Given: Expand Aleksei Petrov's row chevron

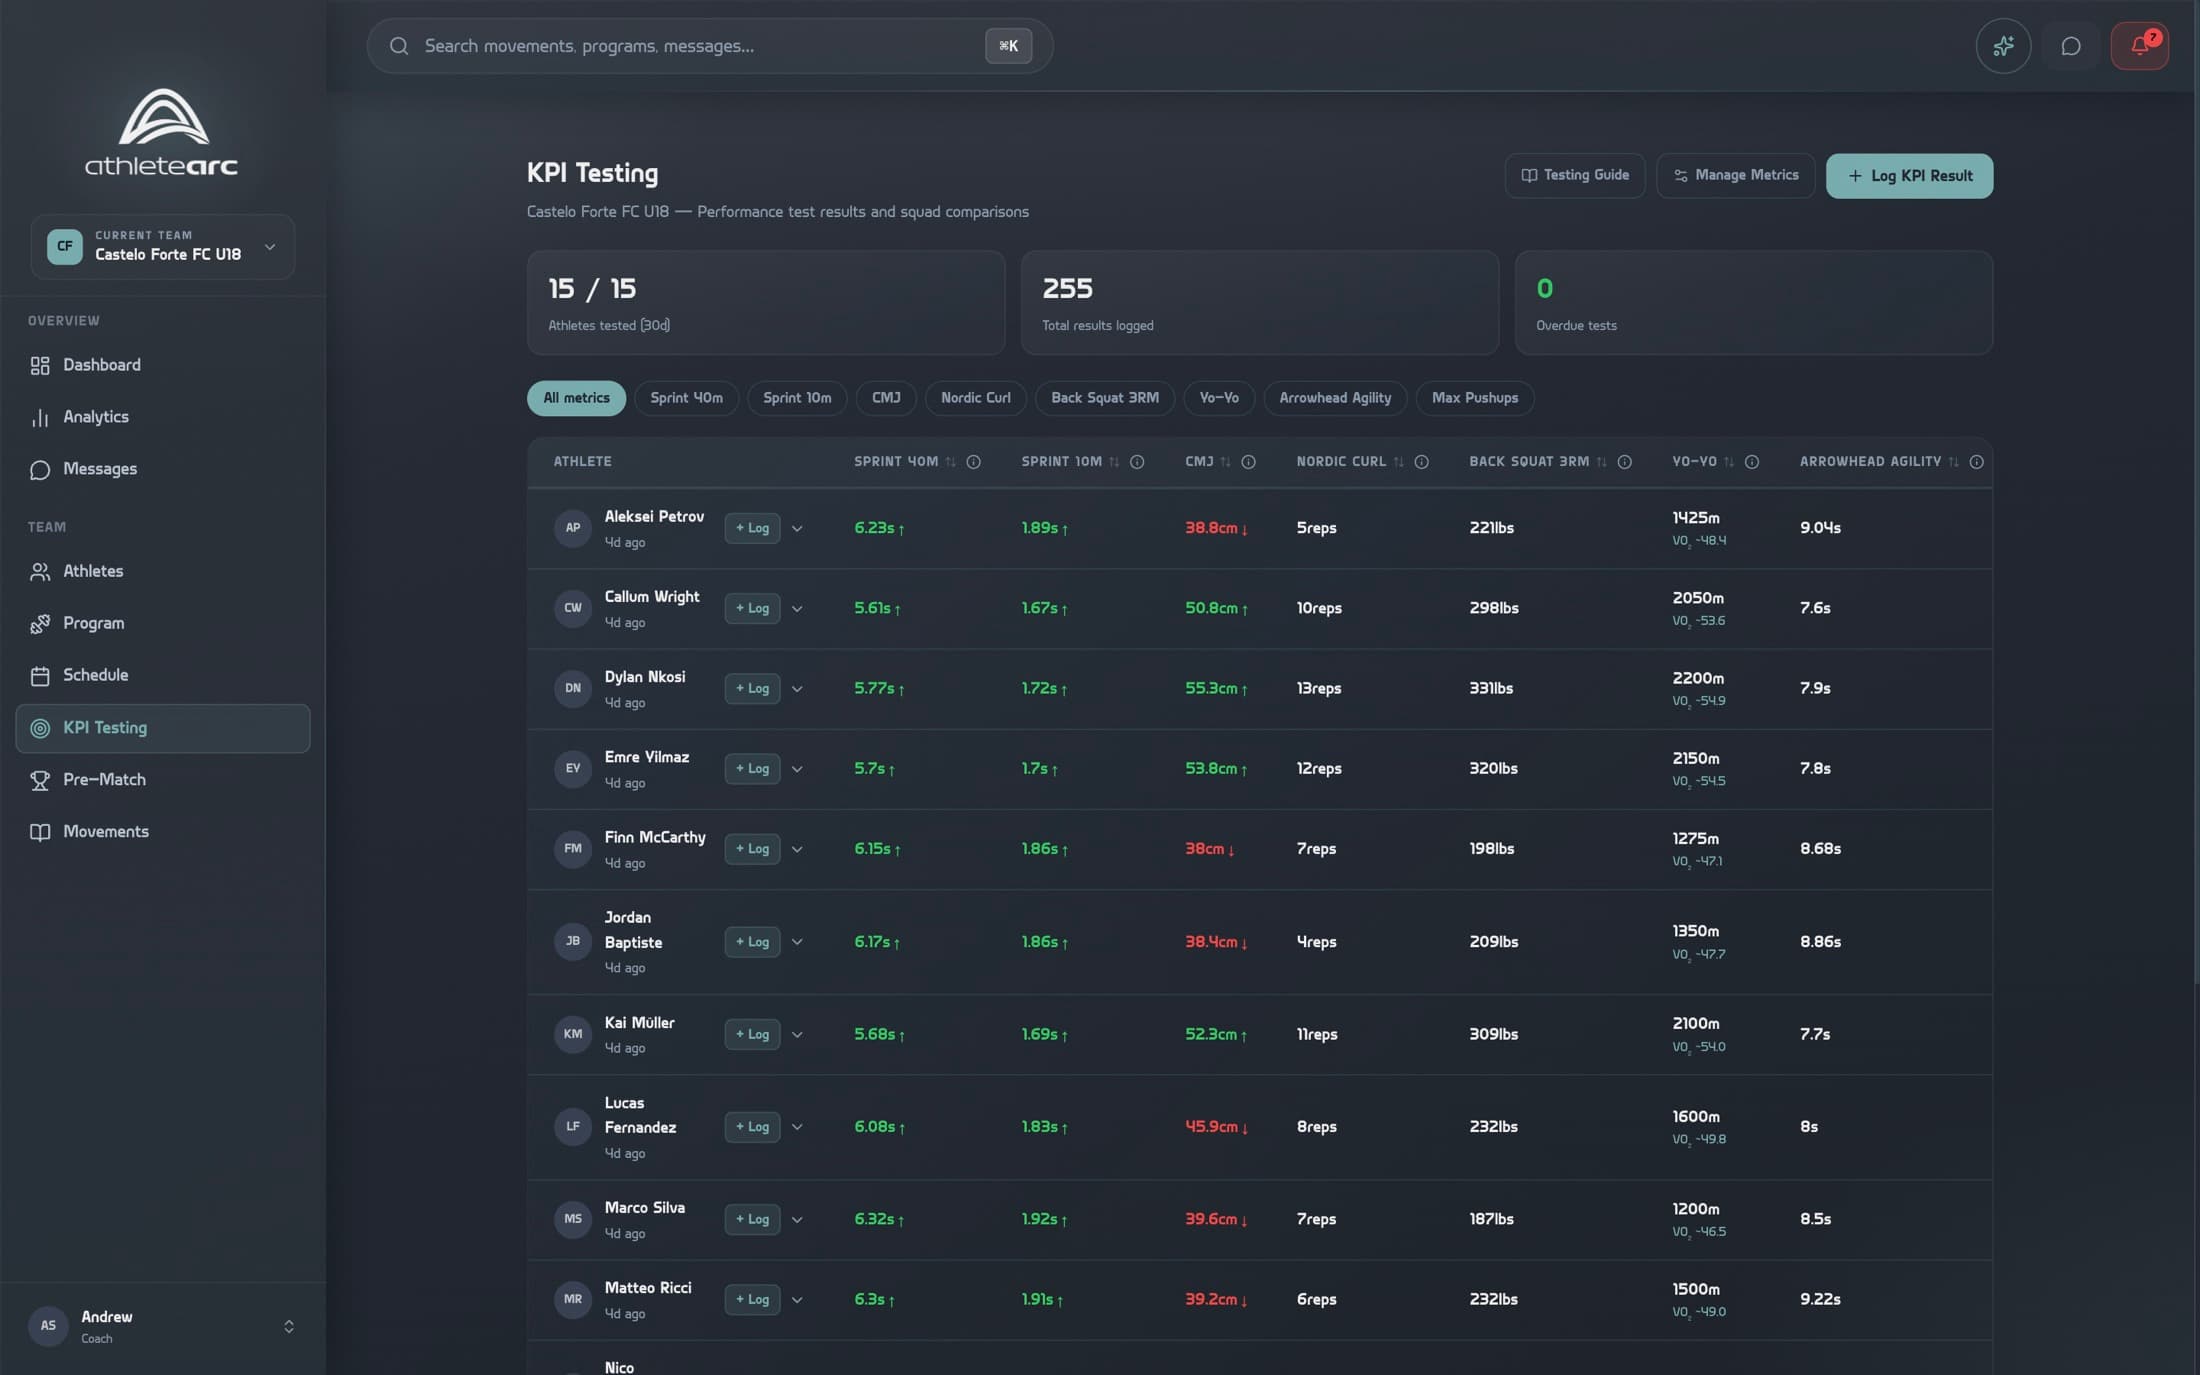Looking at the screenshot, I should pyautogui.click(x=797, y=528).
